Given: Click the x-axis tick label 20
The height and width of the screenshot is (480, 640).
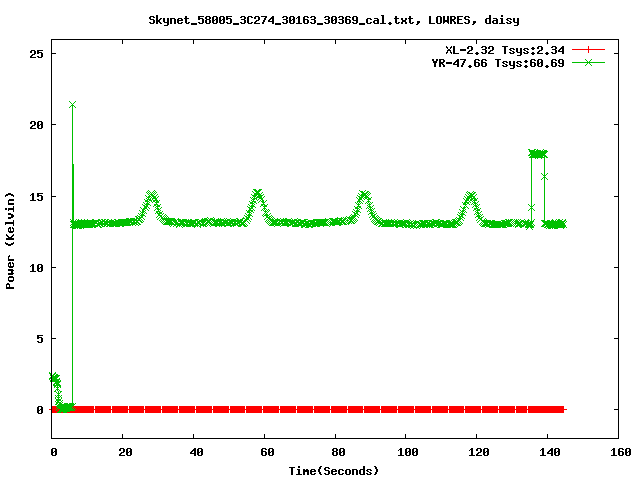Looking at the screenshot, I should 125,452.
